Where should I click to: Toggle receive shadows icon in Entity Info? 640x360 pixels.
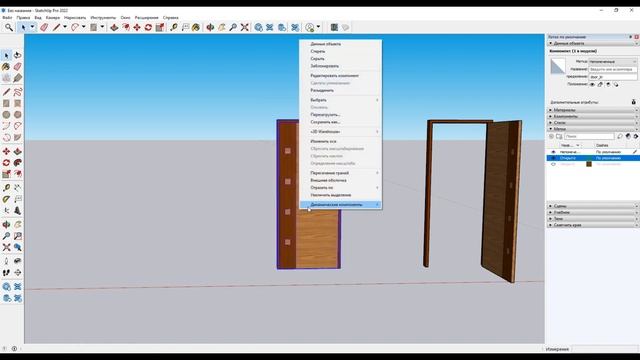[608, 84]
